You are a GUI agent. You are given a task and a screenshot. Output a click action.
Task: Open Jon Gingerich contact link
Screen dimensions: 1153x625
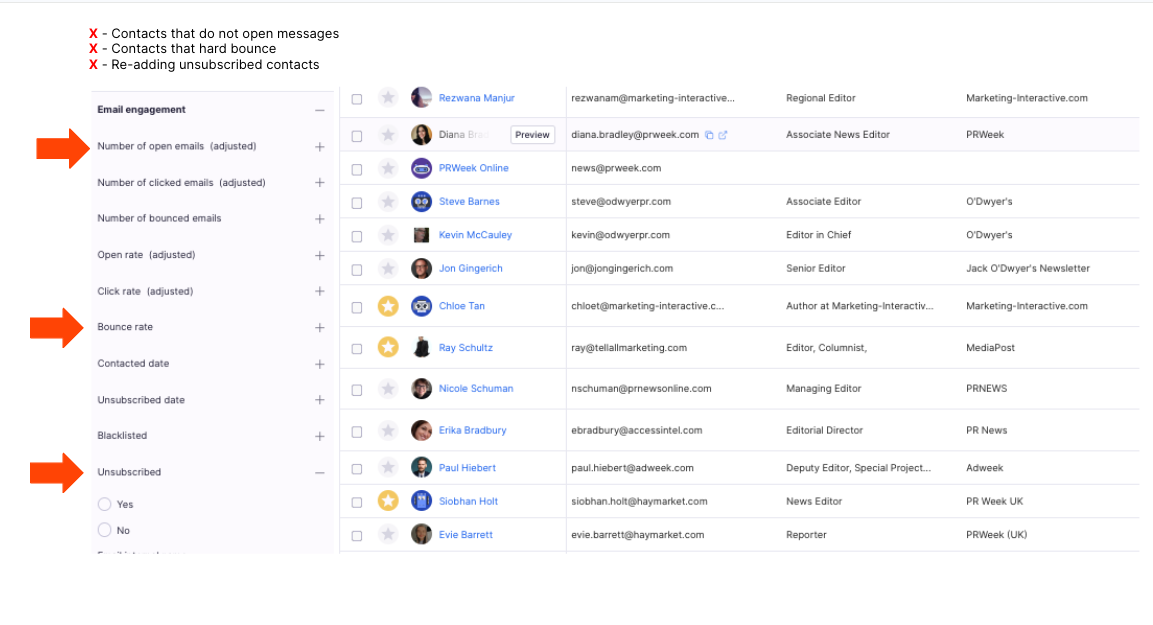(x=471, y=268)
